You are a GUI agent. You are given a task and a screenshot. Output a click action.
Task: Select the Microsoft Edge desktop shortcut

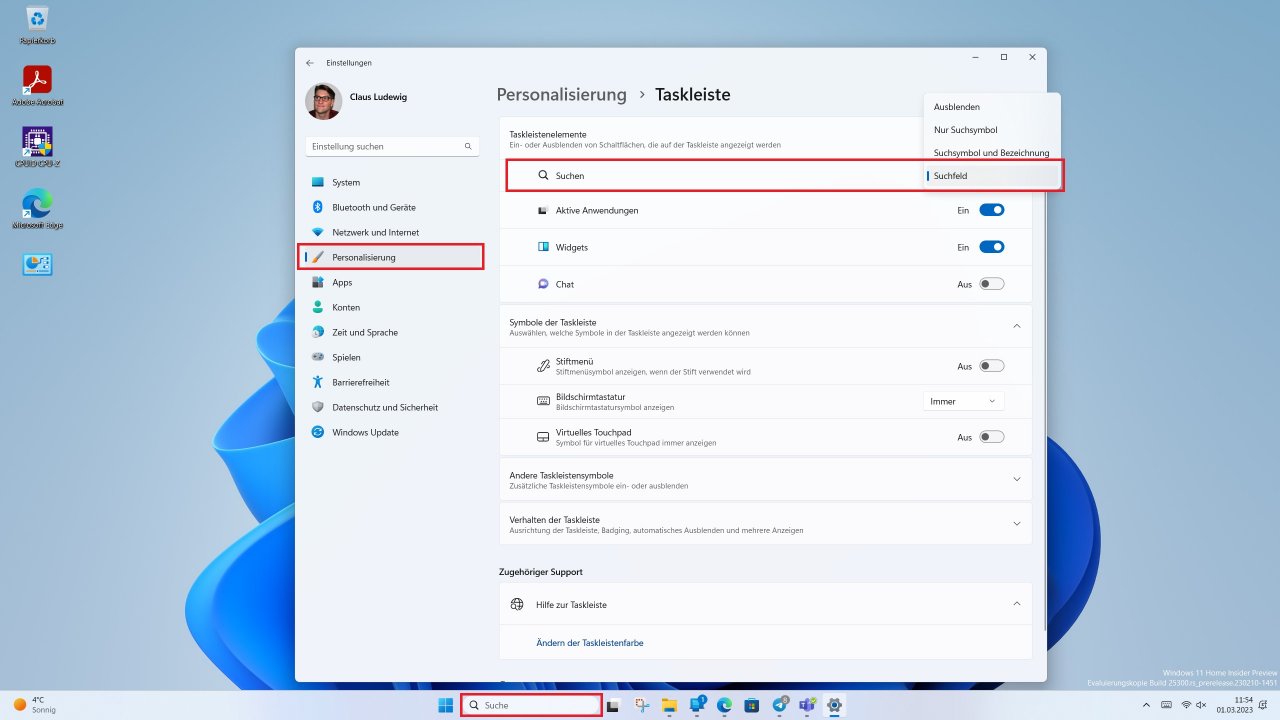pos(37,209)
